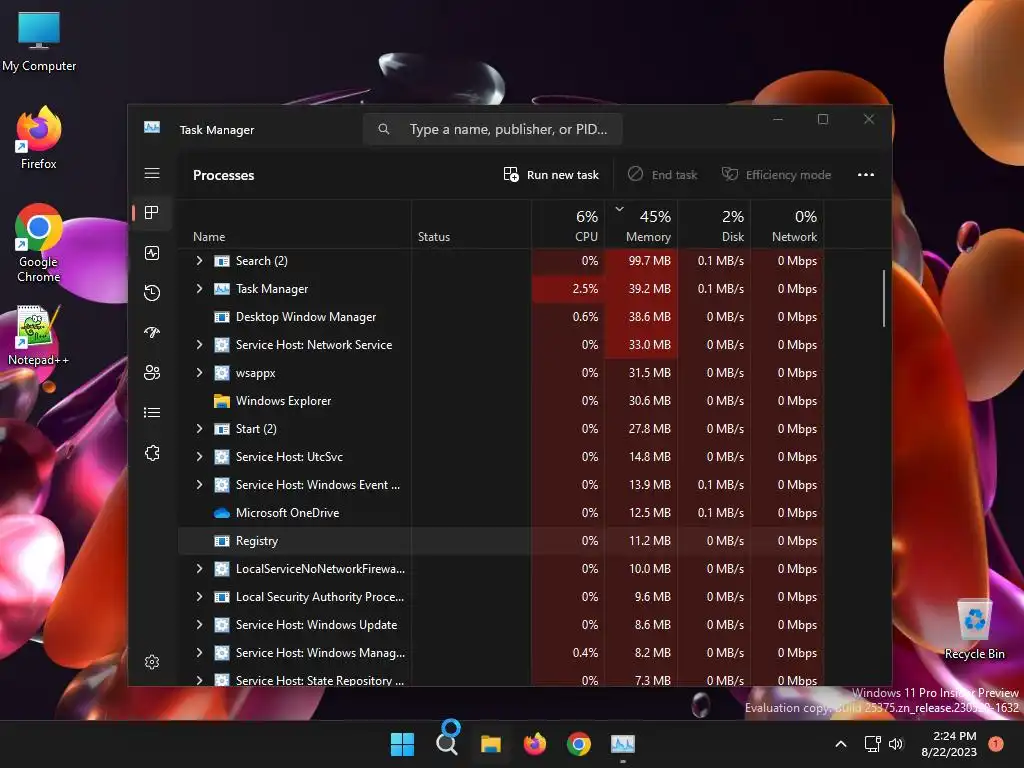The width and height of the screenshot is (1024, 768).
Task: Expand the Task Manager process group
Action: click(x=199, y=289)
